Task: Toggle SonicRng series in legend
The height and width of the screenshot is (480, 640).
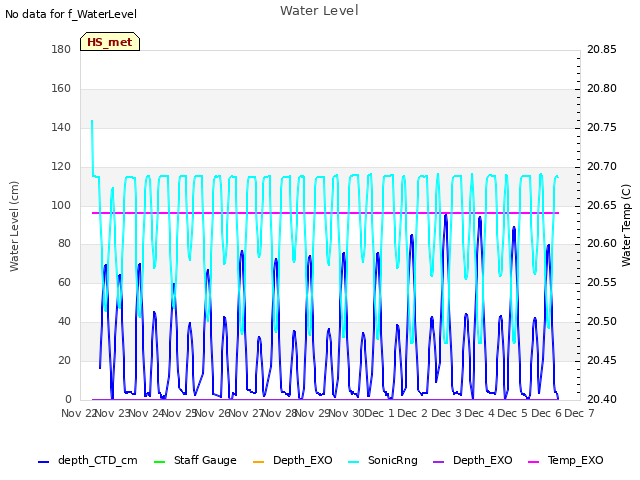Action: [x=383, y=460]
